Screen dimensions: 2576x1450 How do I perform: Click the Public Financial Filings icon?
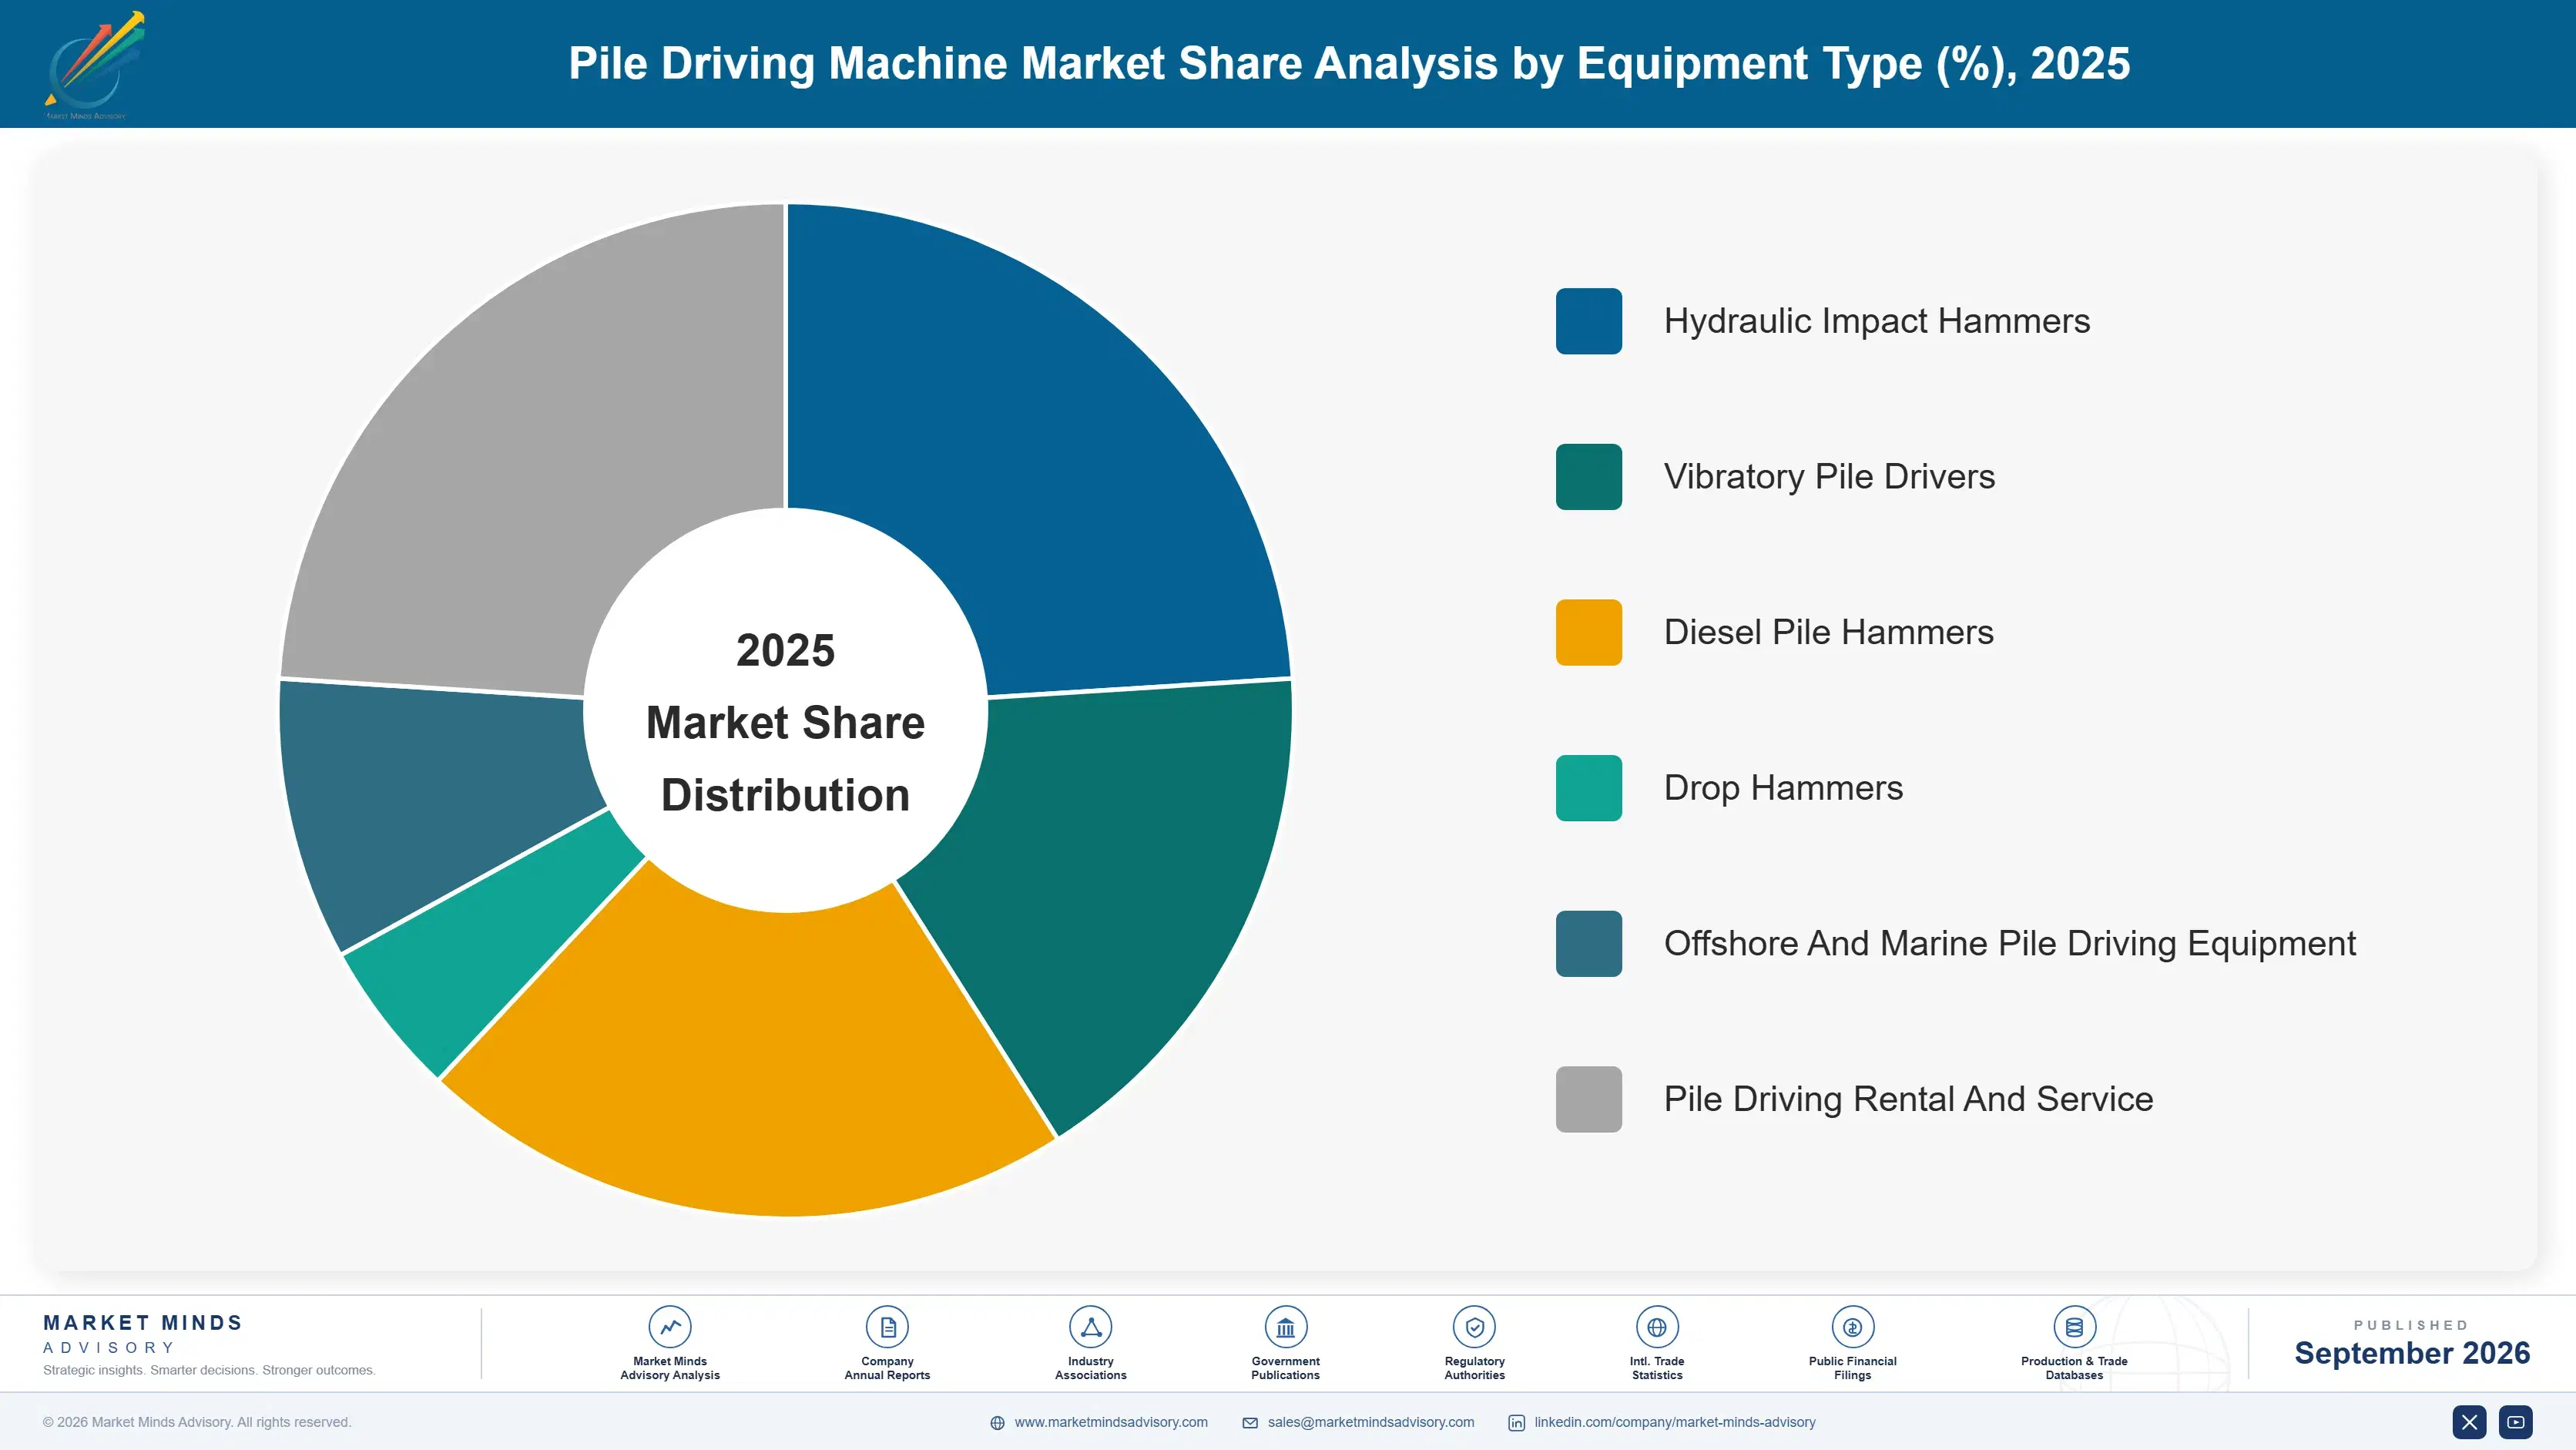click(x=1852, y=1327)
